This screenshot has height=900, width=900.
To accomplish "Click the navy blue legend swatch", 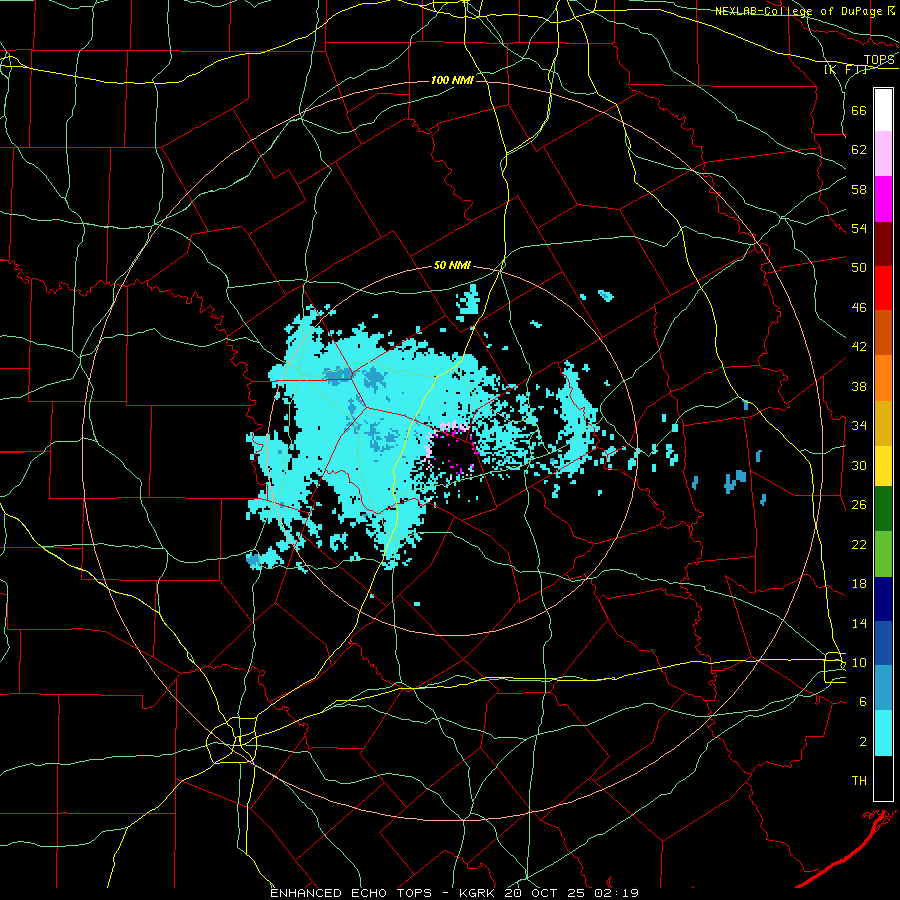I will coord(883,599).
